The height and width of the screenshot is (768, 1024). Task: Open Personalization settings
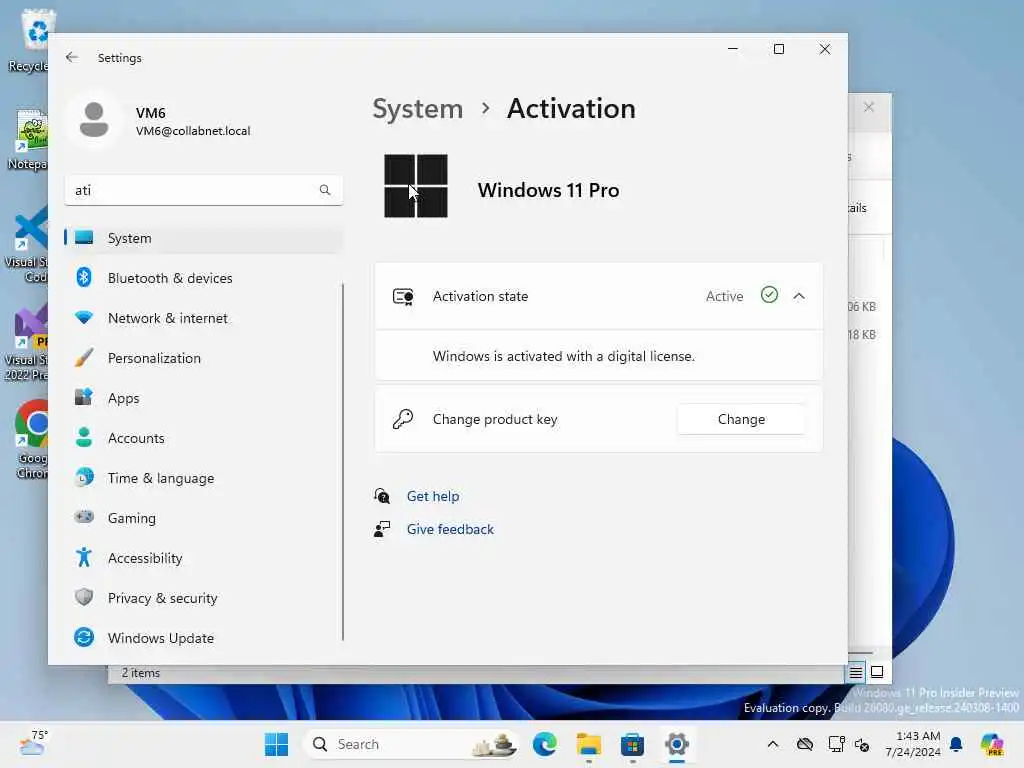pyautogui.click(x=203, y=358)
